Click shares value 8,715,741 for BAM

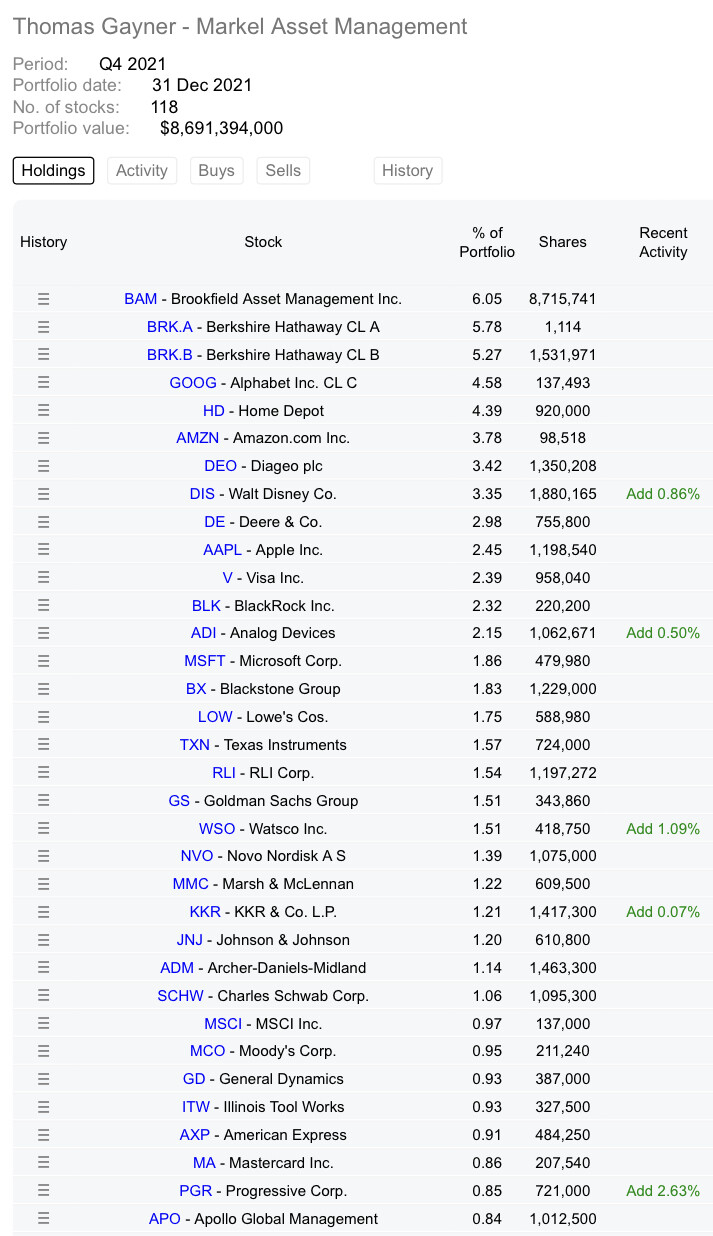[x=563, y=299]
